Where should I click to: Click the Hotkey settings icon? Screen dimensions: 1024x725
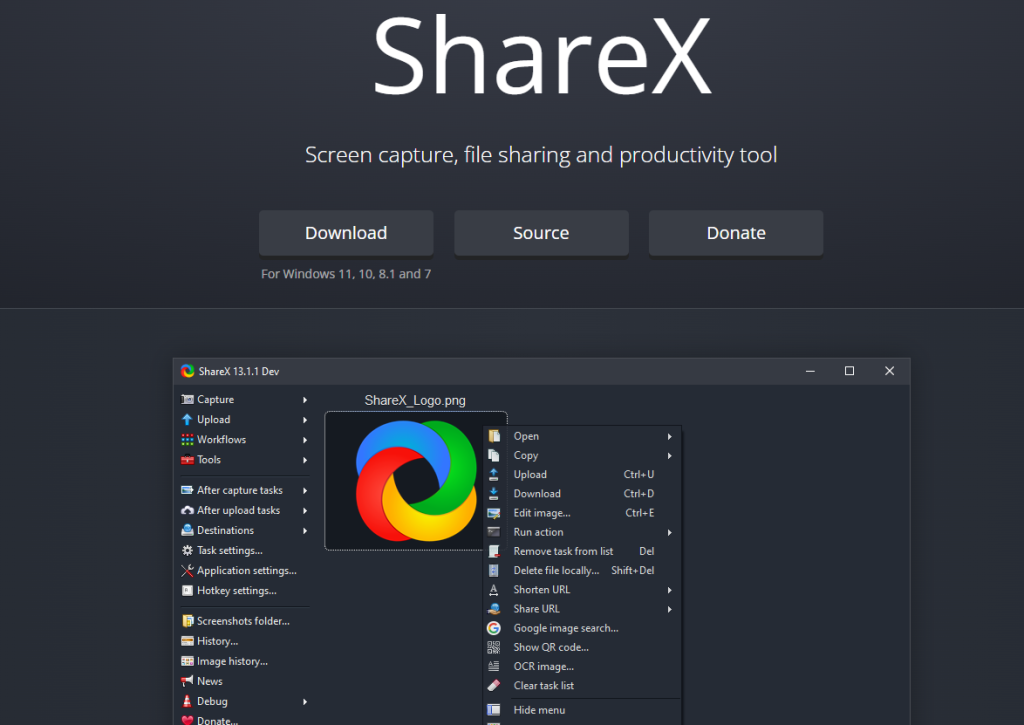click(x=187, y=590)
